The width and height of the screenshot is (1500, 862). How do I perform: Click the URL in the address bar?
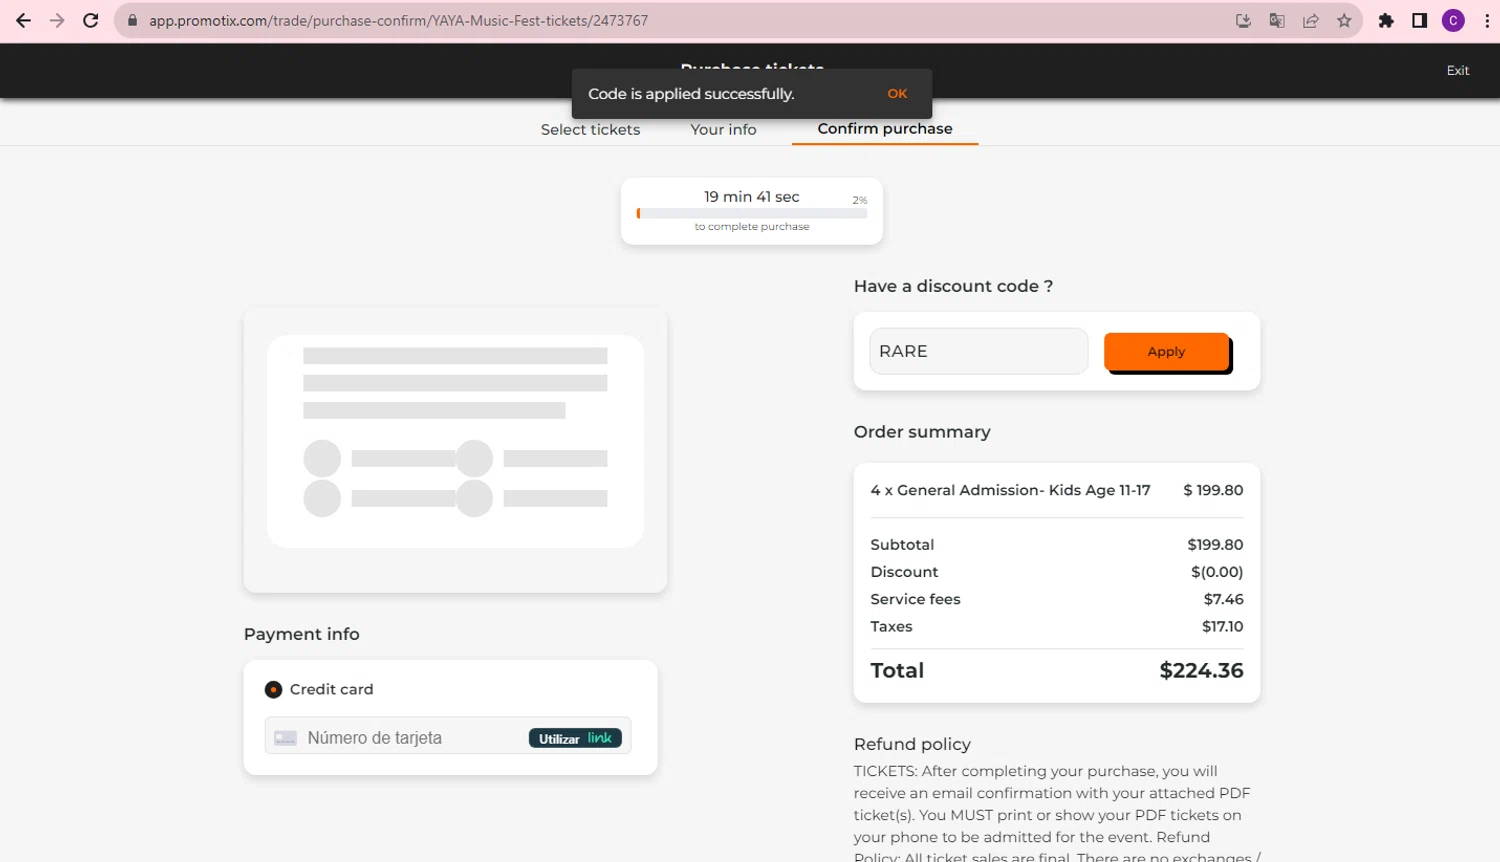coord(398,20)
